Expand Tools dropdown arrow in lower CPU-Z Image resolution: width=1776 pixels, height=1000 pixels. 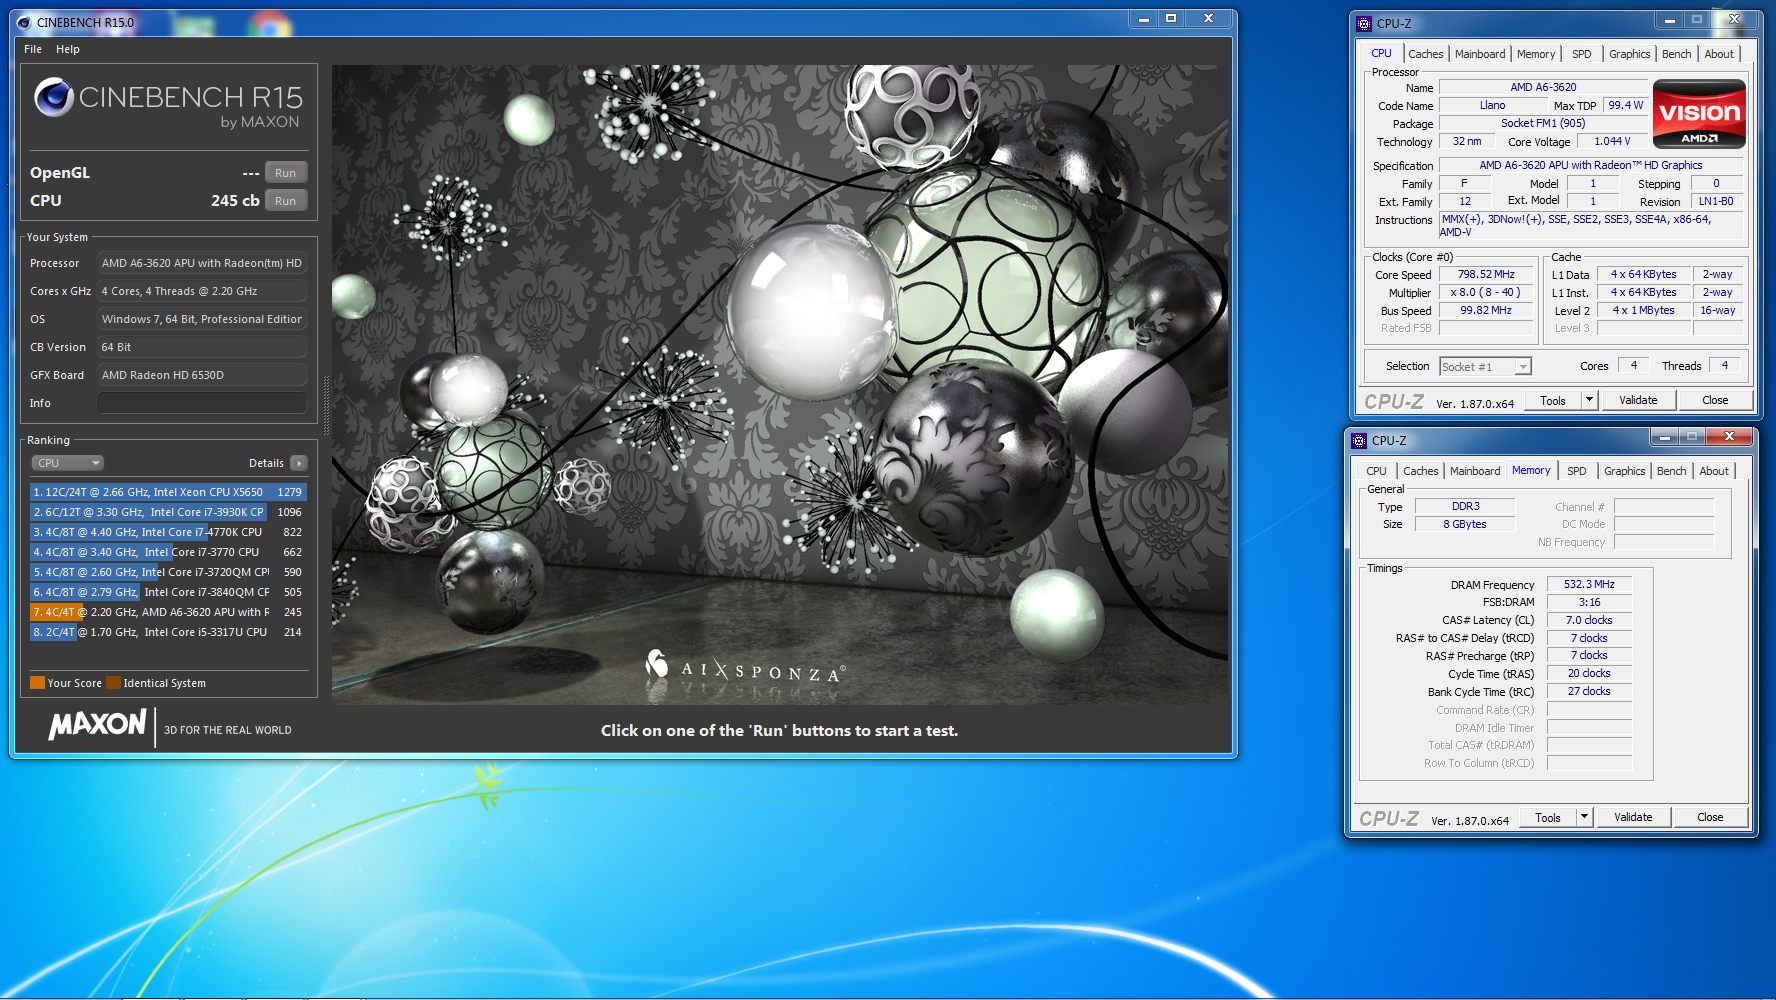click(x=1584, y=817)
